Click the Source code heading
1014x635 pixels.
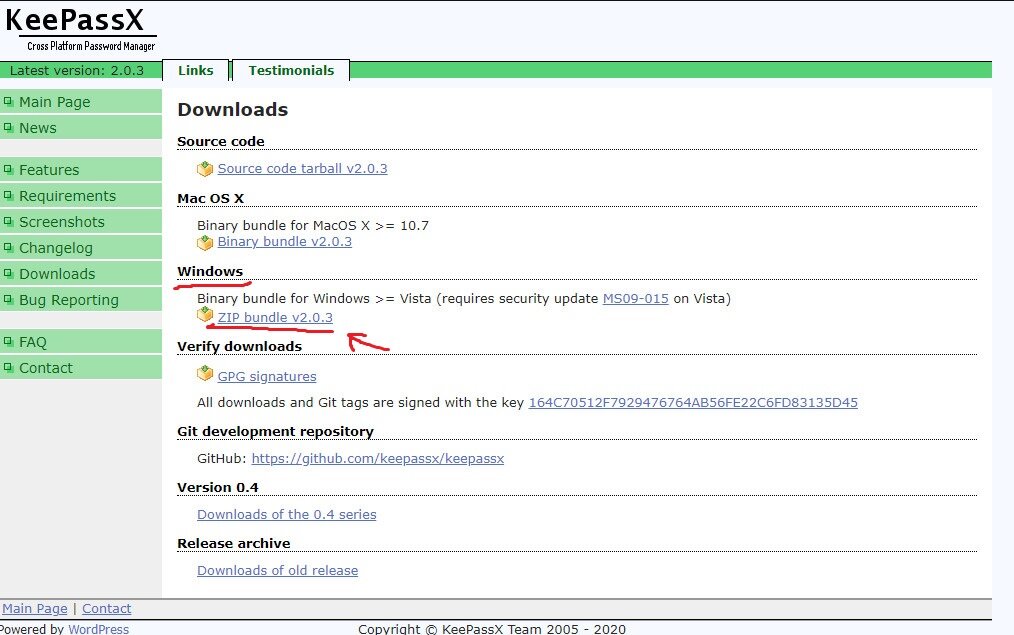pos(221,142)
